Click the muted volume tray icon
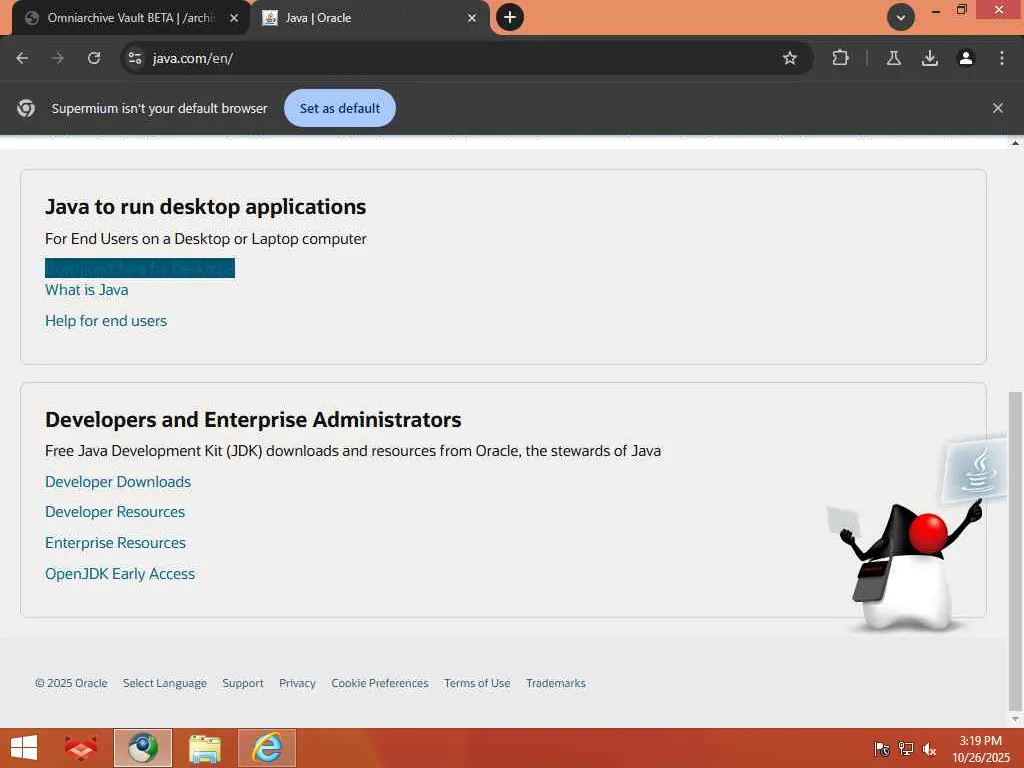The width and height of the screenshot is (1024, 768). click(x=929, y=748)
